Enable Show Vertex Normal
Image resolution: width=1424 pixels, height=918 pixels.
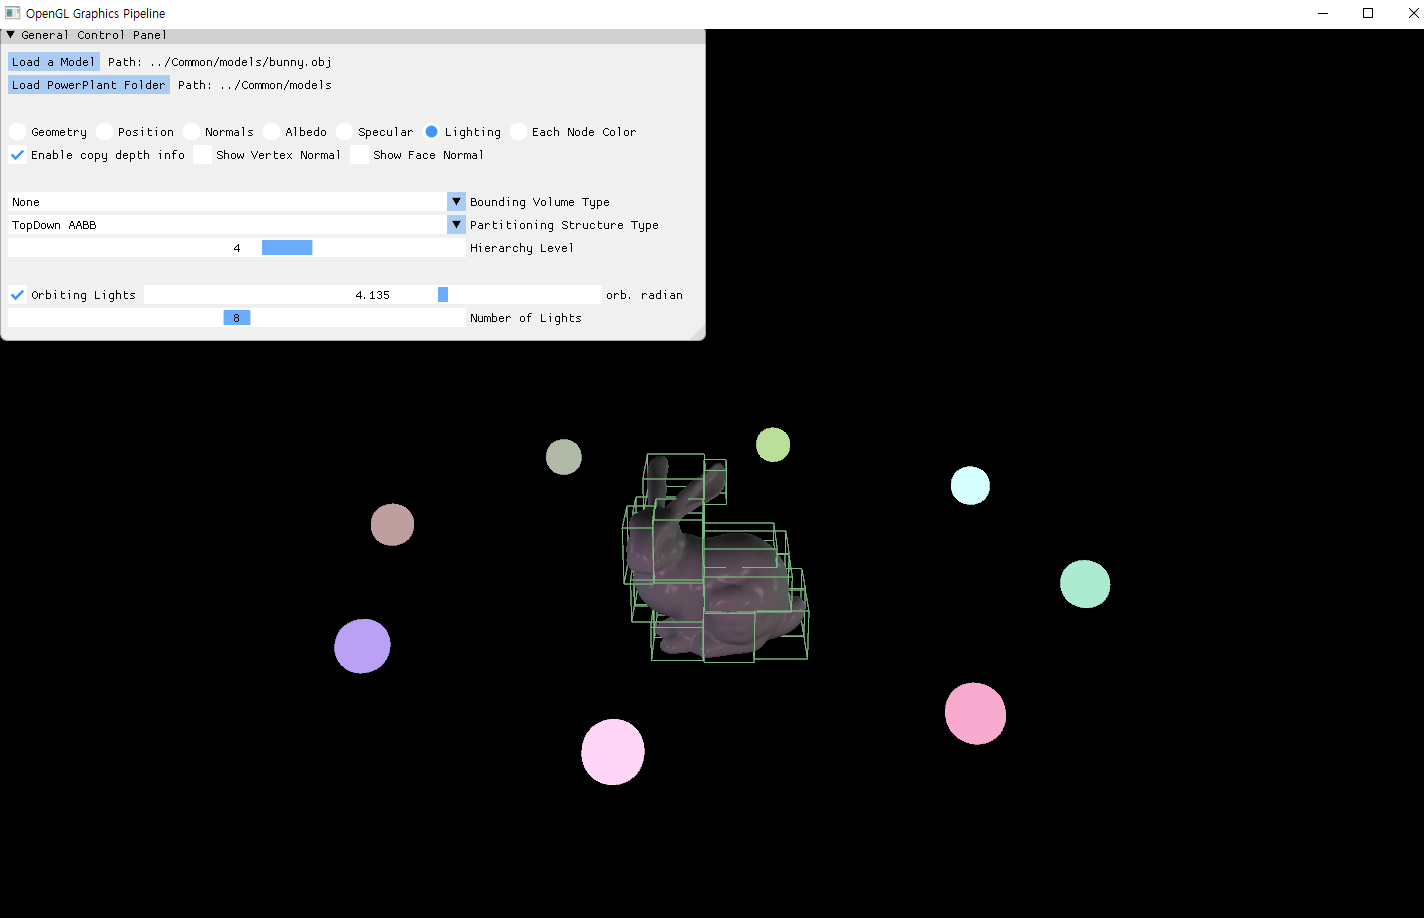click(202, 154)
